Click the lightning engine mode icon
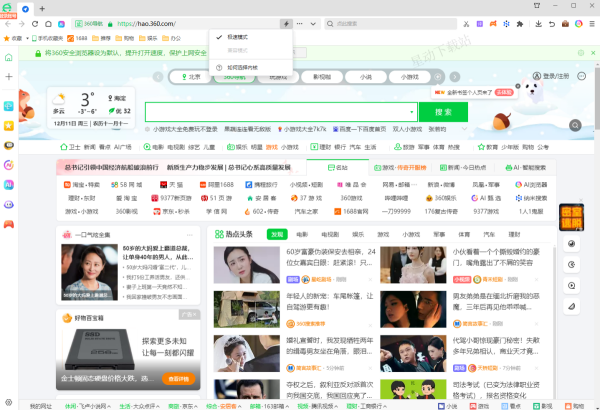This screenshot has width=600, height=410. 286,24
